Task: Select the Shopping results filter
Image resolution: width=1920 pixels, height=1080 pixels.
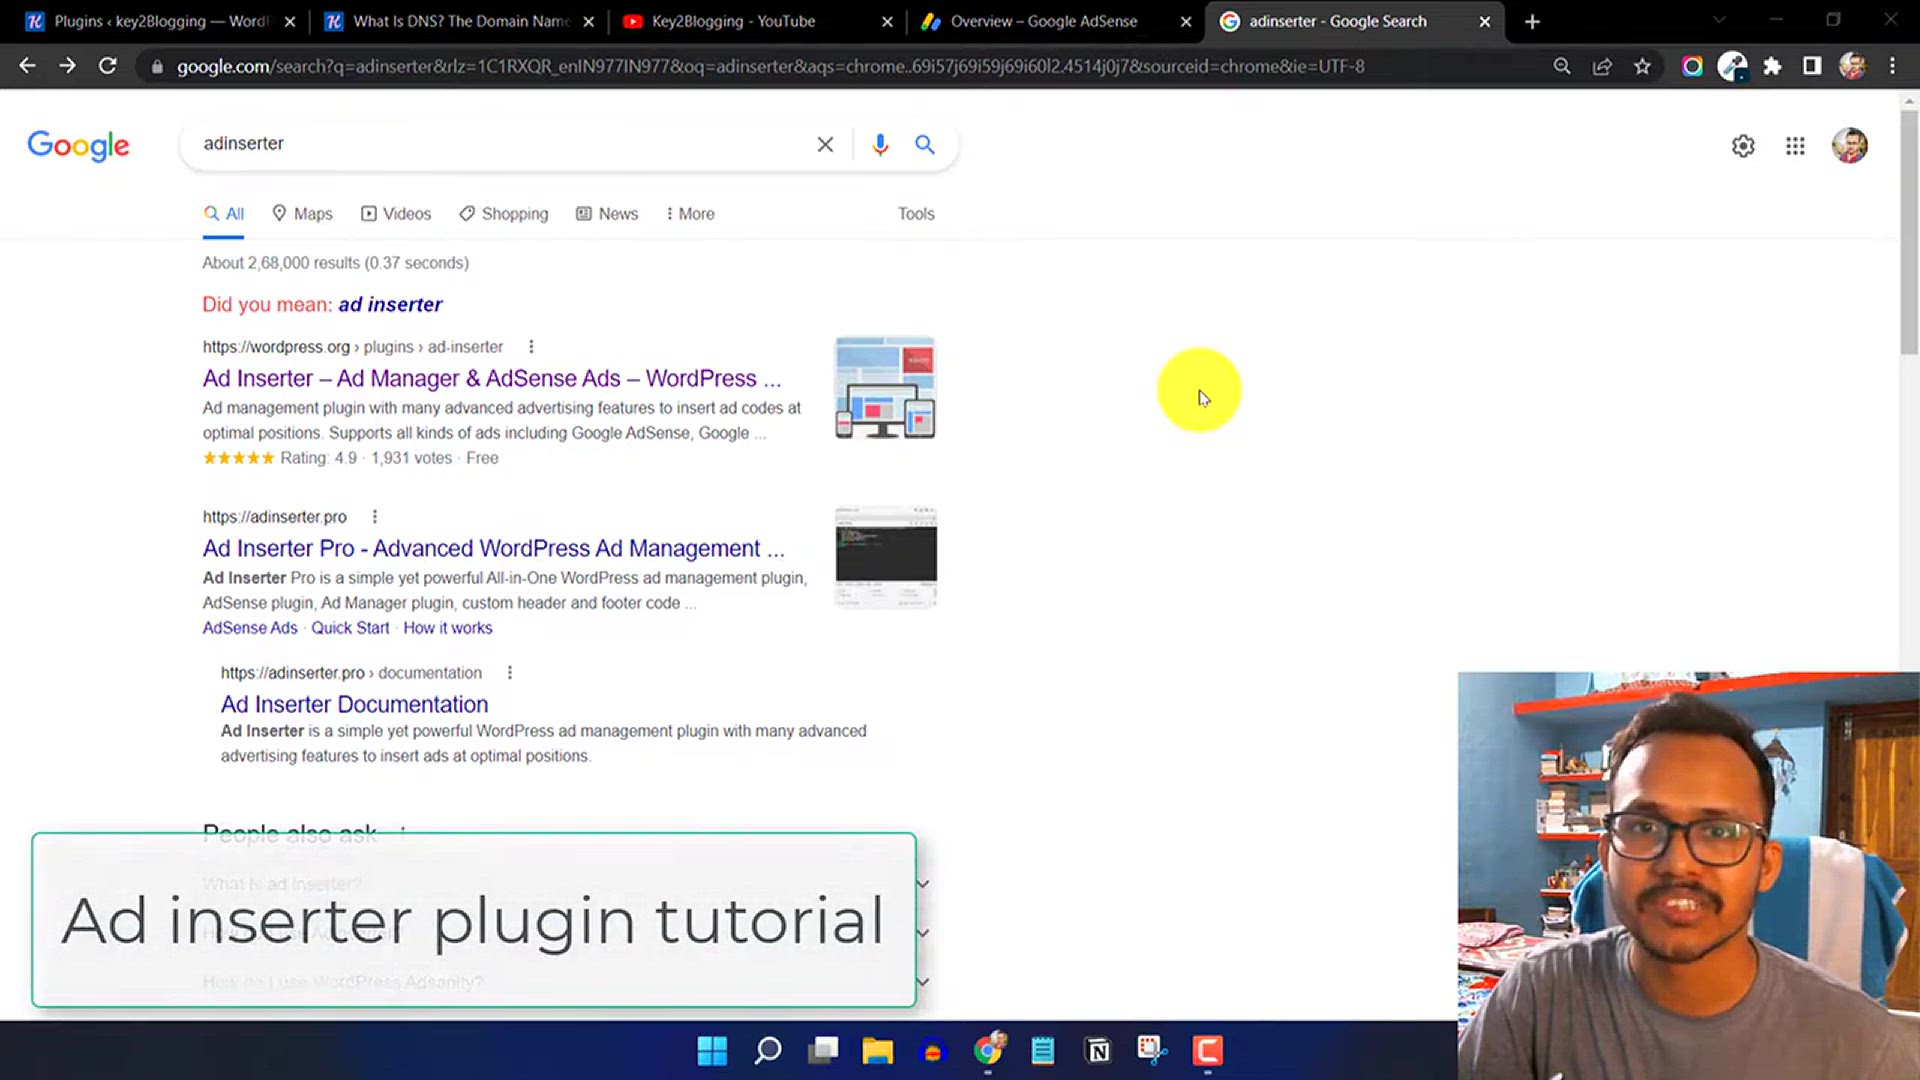Action: [504, 214]
